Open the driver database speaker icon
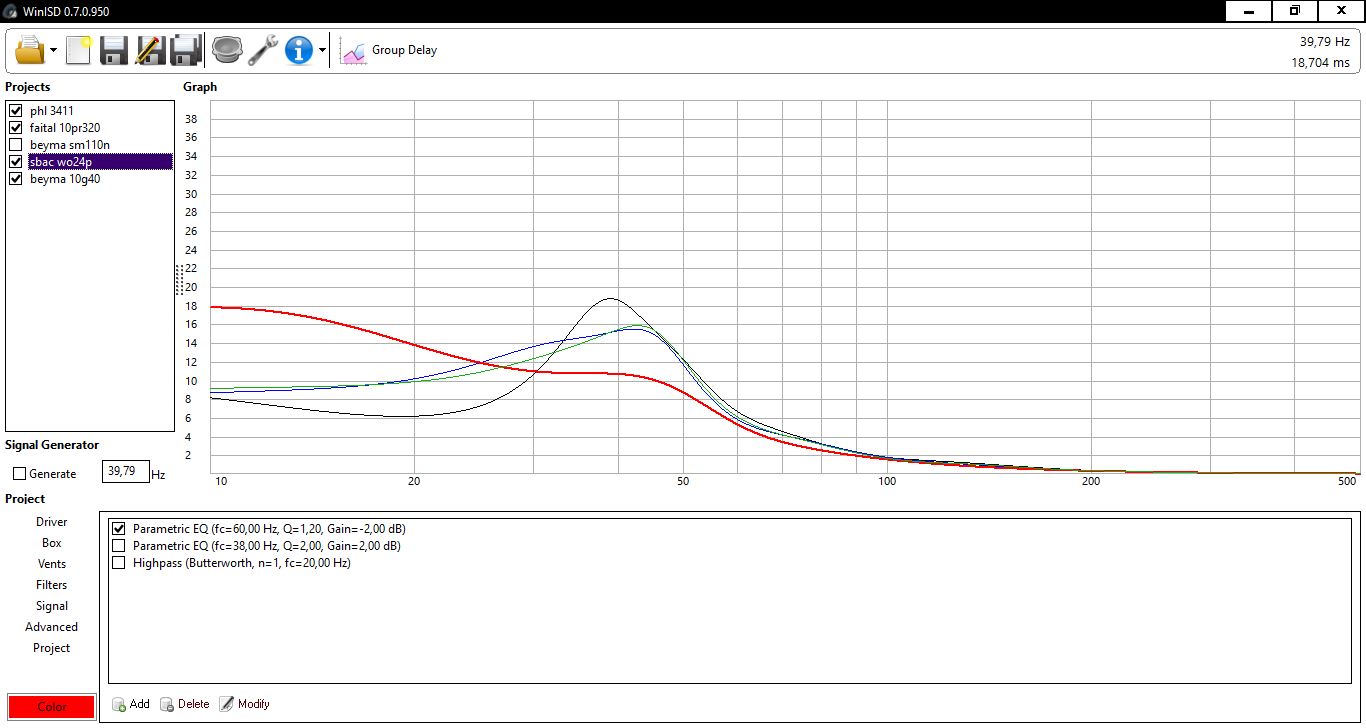Image resolution: width=1366 pixels, height=728 pixels. tap(228, 50)
